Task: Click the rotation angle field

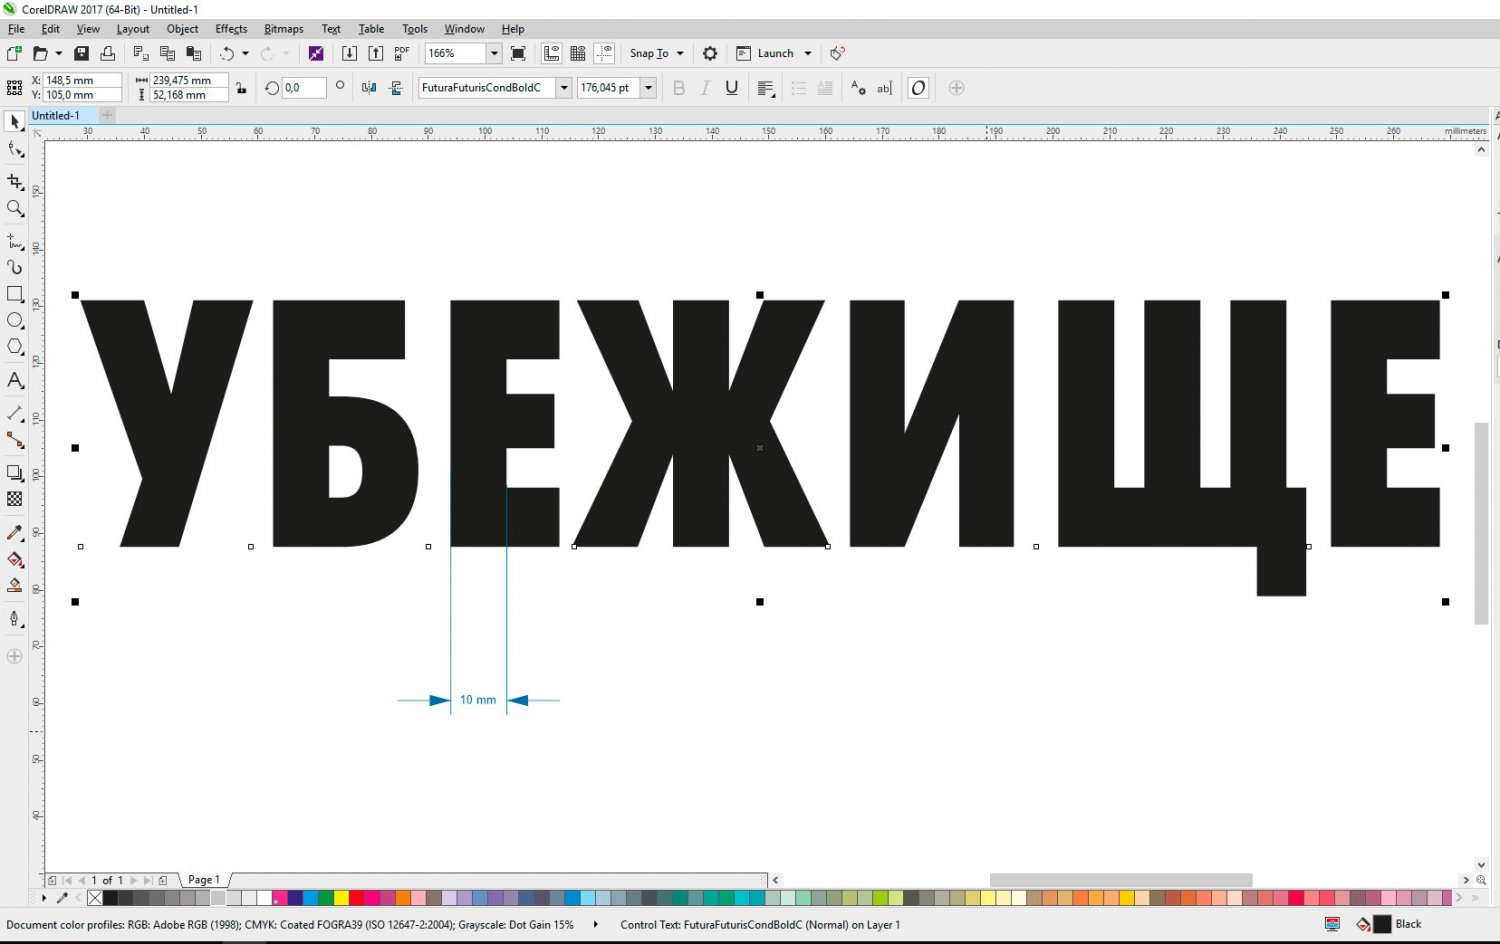Action: [x=304, y=88]
